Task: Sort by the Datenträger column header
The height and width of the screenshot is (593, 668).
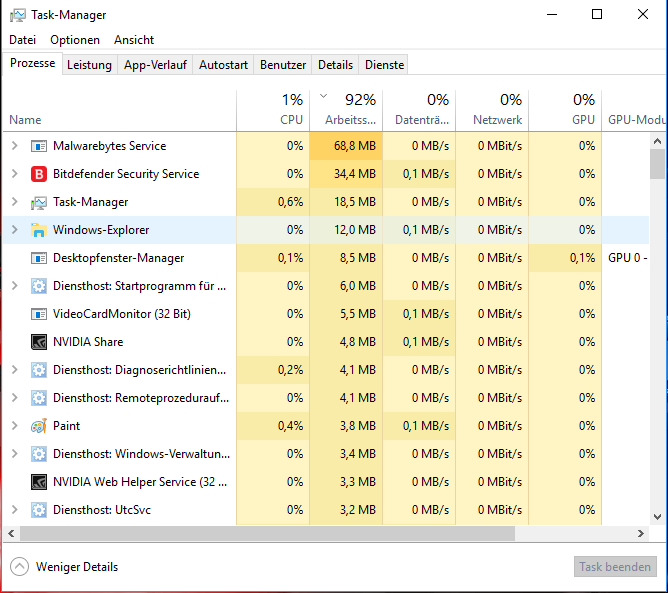Action: pos(419,111)
